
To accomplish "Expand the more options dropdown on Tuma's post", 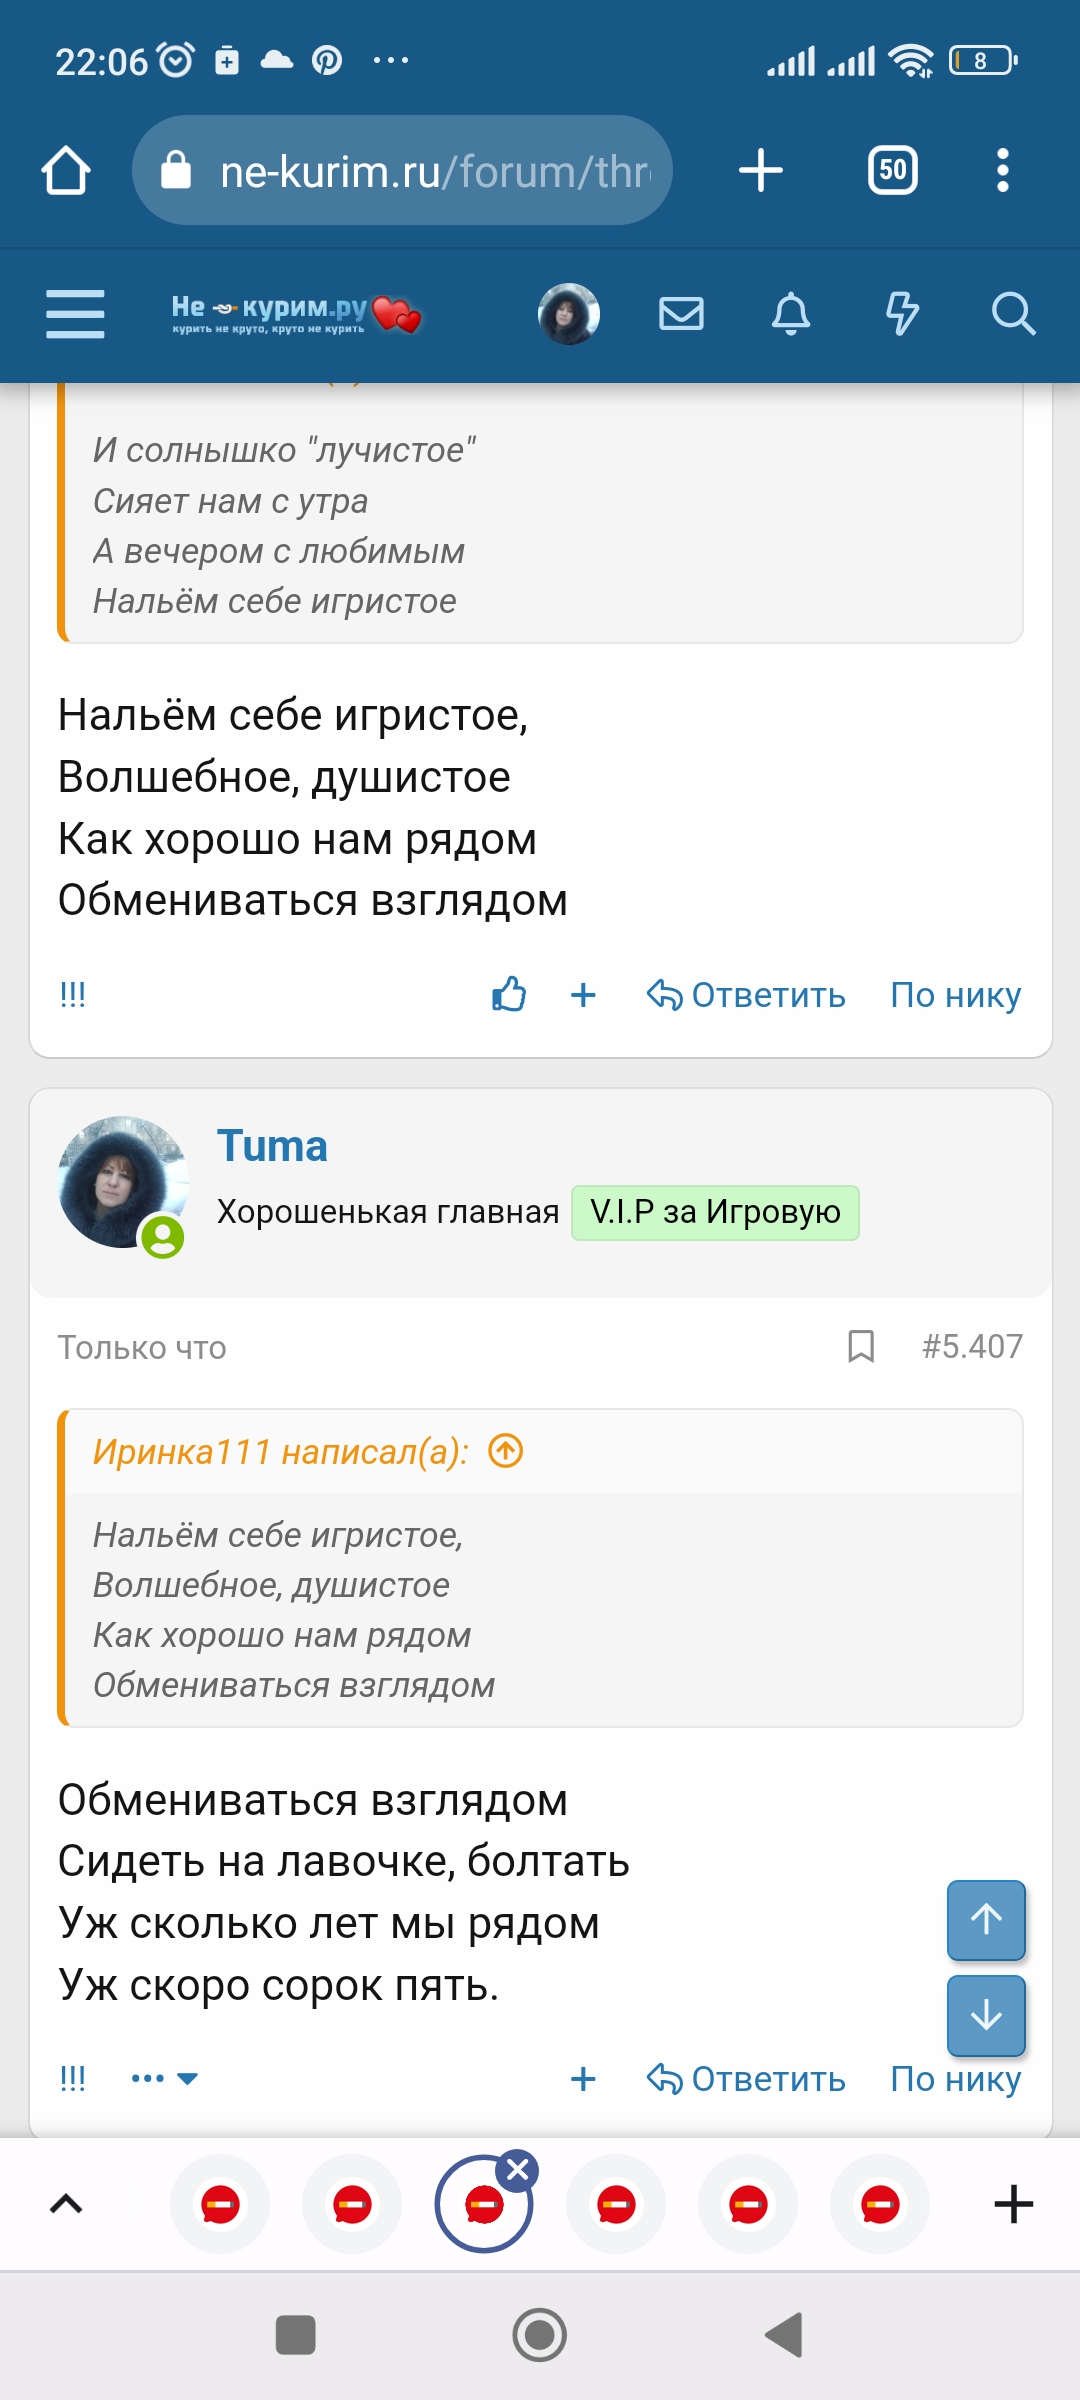I will tap(164, 2078).
